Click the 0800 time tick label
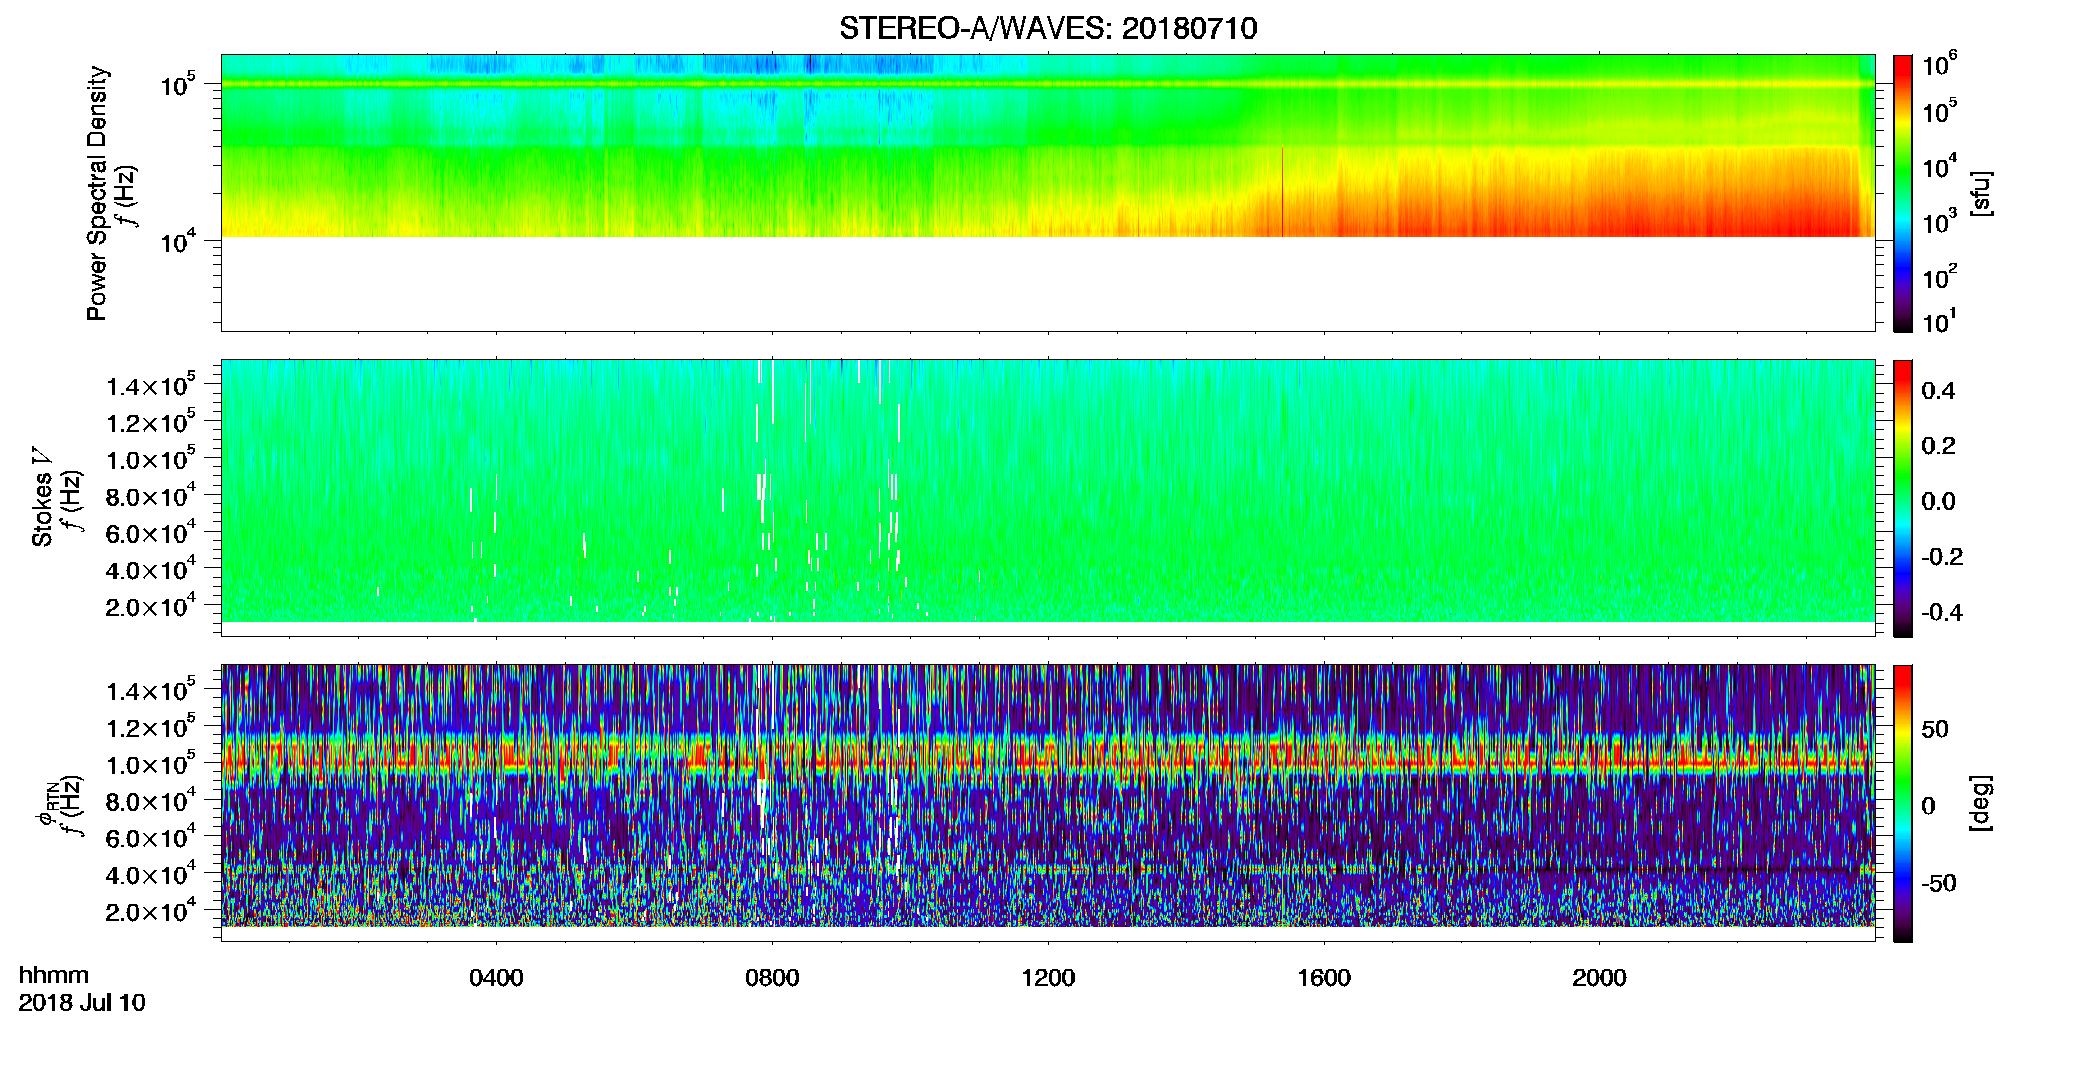 772,977
